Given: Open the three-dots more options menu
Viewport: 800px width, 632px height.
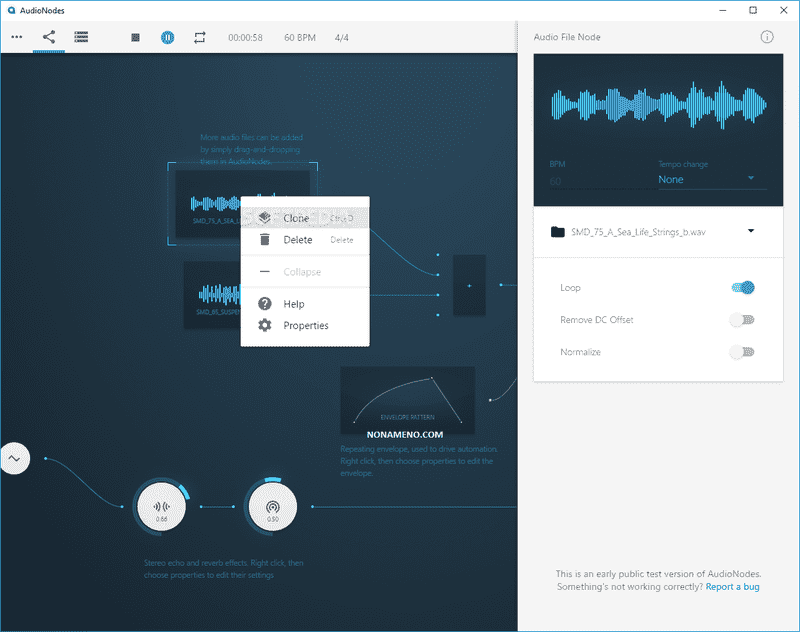Looking at the screenshot, I should coord(17,37).
